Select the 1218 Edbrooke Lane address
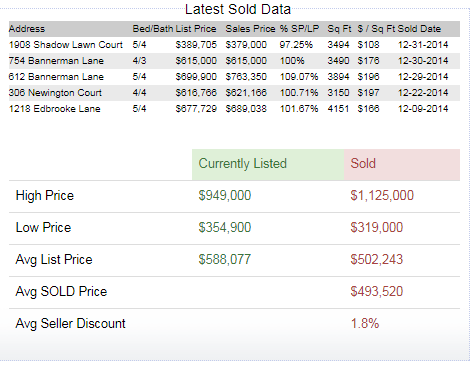 54,109
